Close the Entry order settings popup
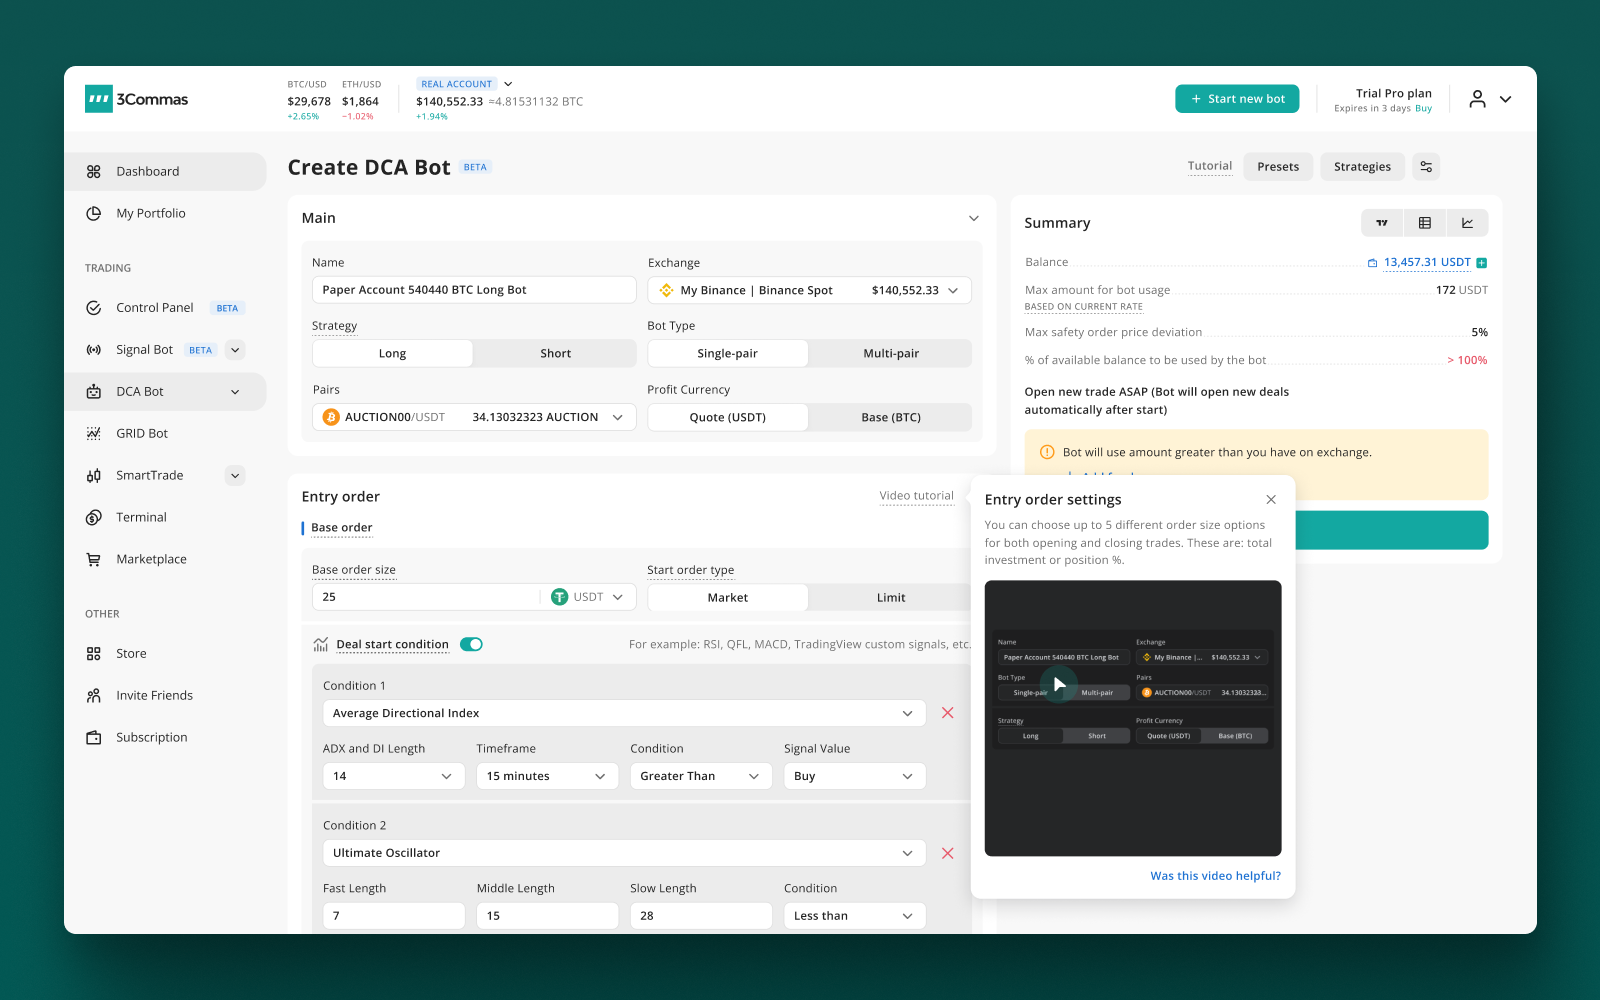Screen dimensions: 1600x1000 click(x=1271, y=500)
